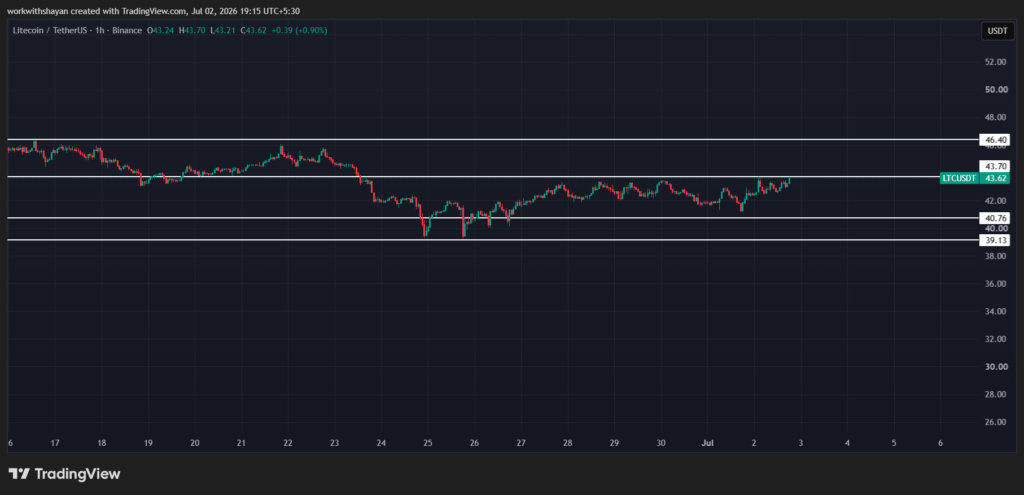Click the 52.00 price axis label
The height and width of the screenshot is (495, 1024).
(995, 62)
